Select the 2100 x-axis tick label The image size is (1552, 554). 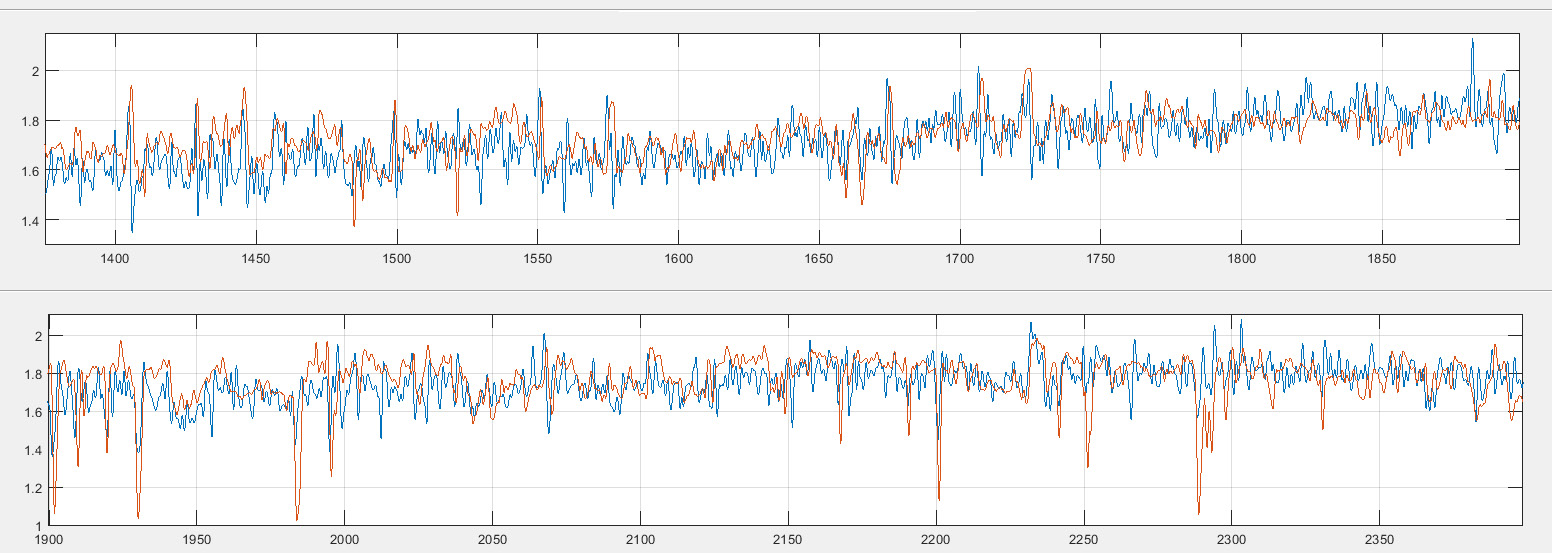(x=640, y=539)
